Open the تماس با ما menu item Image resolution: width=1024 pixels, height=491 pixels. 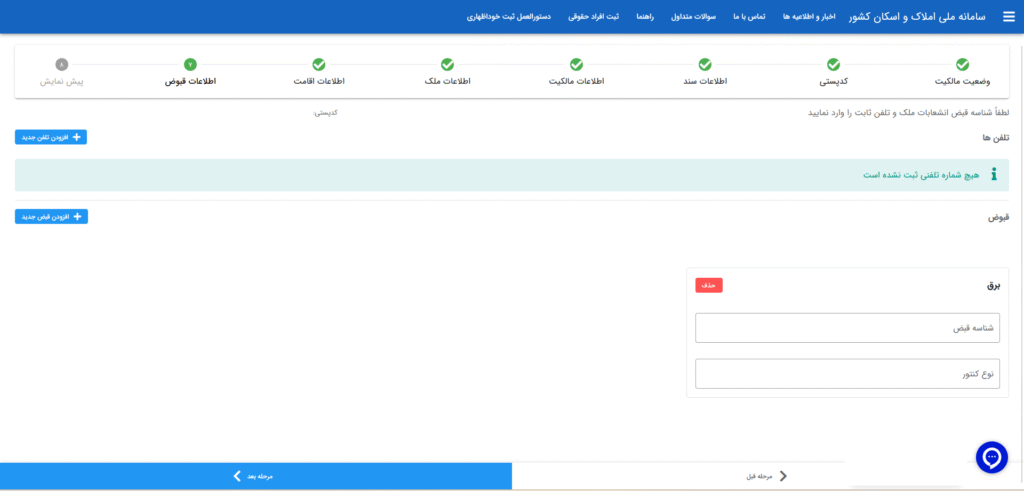point(749,17)
